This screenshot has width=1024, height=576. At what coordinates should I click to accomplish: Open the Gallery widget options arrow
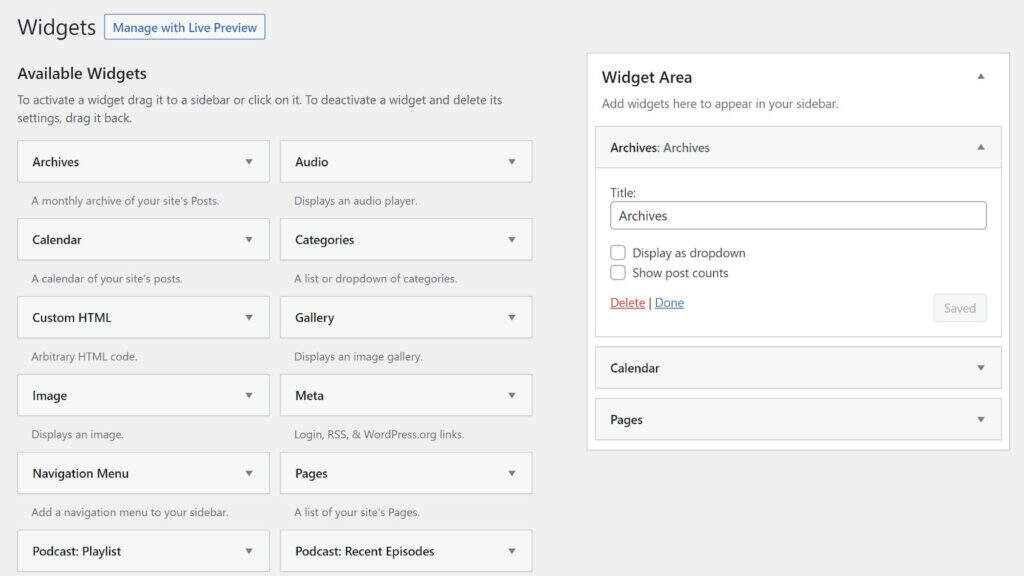pos(512,318)
